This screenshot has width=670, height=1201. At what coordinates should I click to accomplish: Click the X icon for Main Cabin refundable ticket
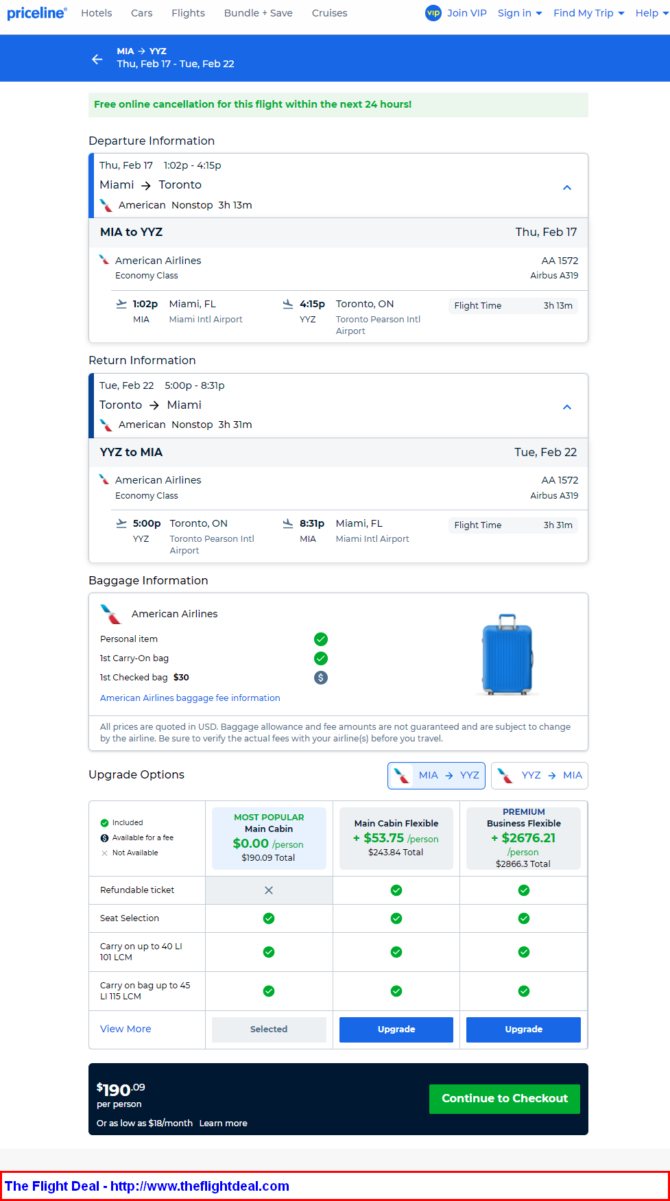pos(268,890)
